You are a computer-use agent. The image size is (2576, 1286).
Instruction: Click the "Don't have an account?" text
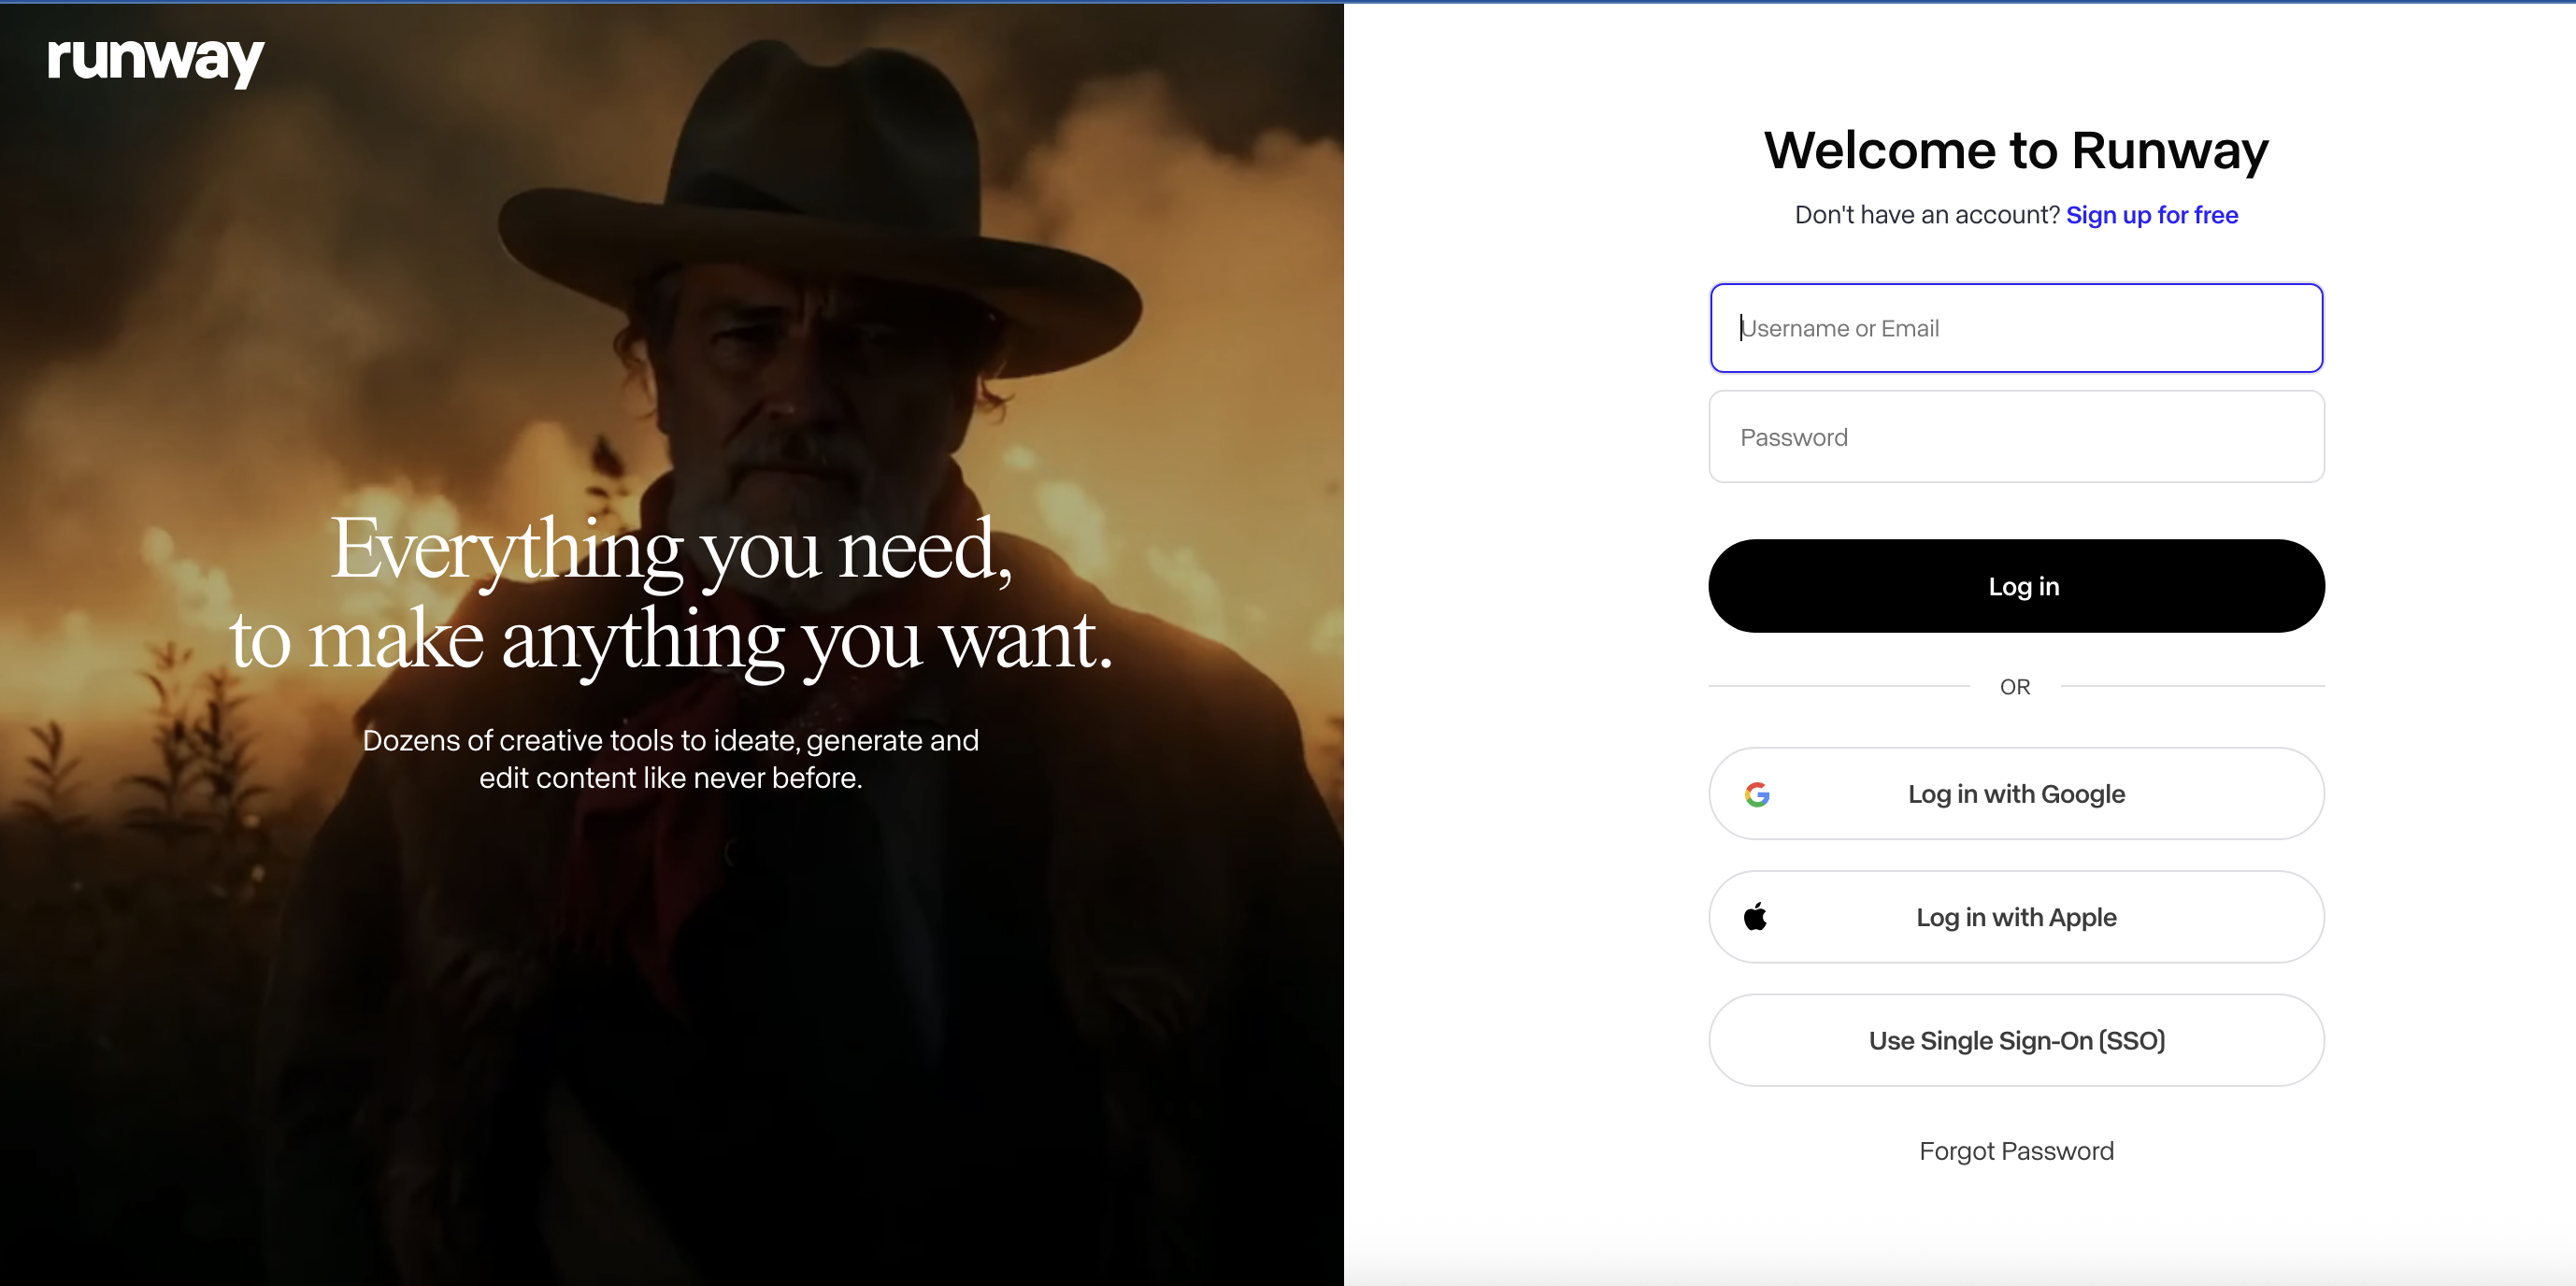[1927, 215]
